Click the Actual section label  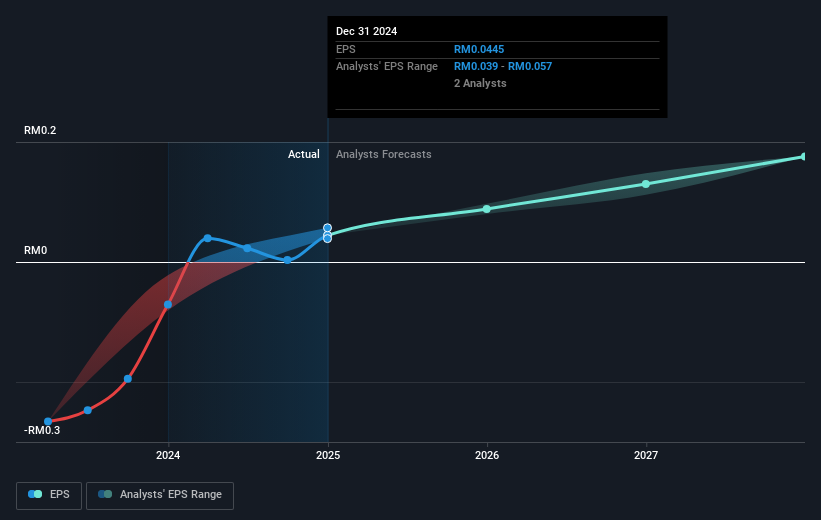point(304,154)
